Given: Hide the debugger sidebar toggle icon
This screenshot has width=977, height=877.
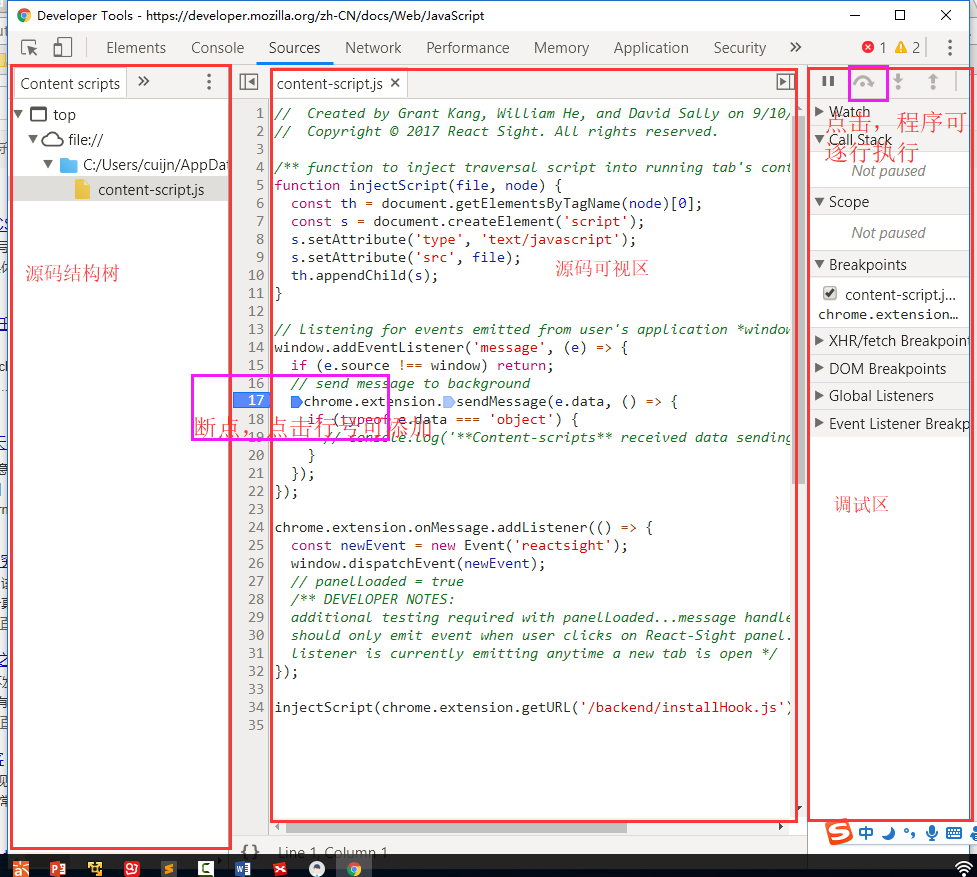Looking at the screenshot, I should pyautogui.click(x=785, y=82).
